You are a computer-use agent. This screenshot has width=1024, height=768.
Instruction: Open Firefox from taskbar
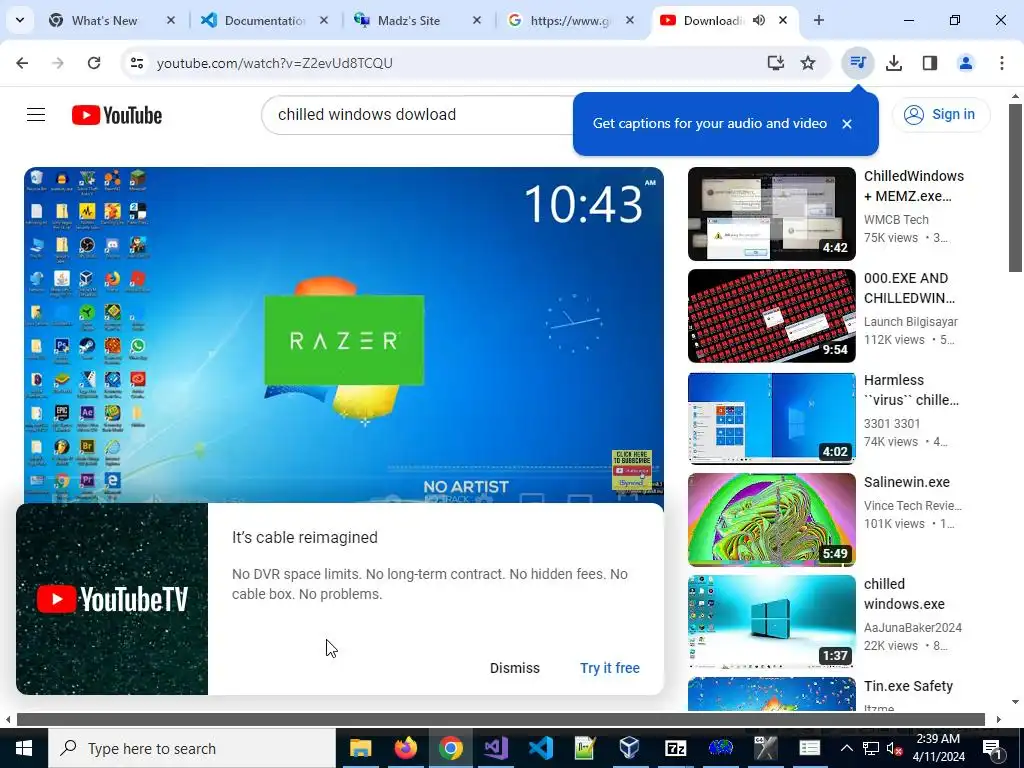click(406, 748)
